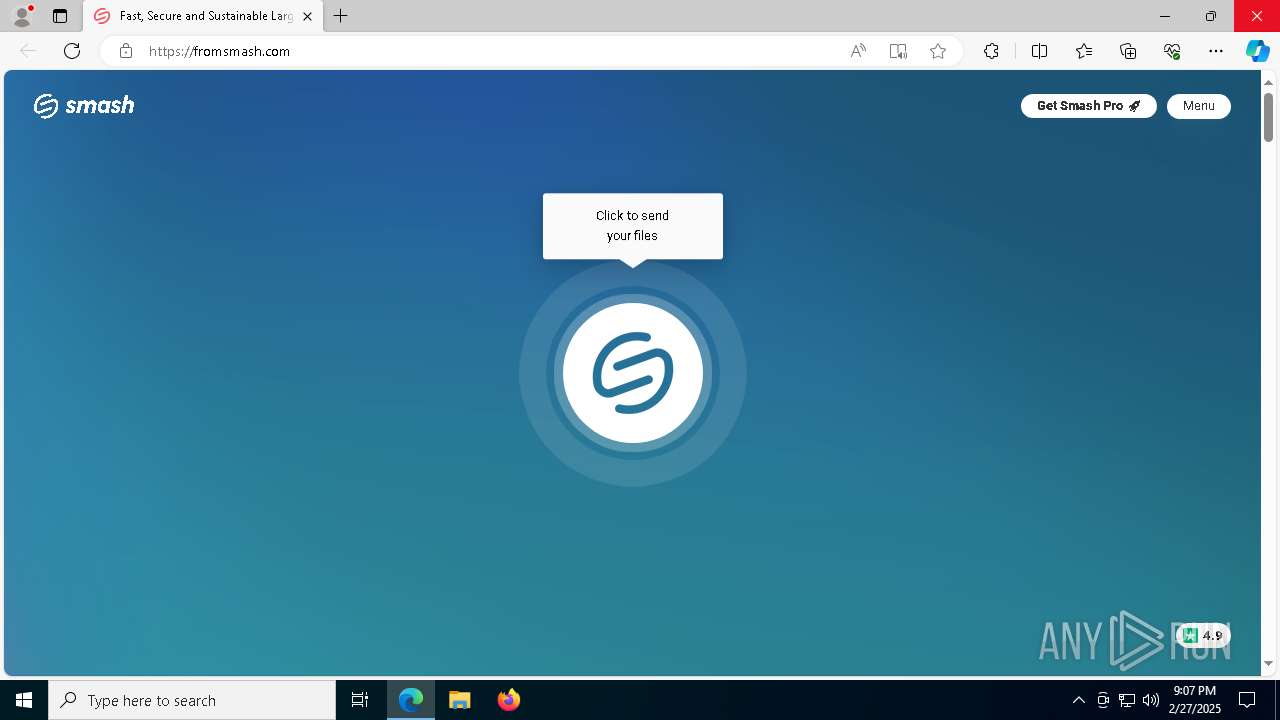Click the page vertical scrollbar thumb
The width and height of the screenshot is (1280, 720).
point(1268,117)
